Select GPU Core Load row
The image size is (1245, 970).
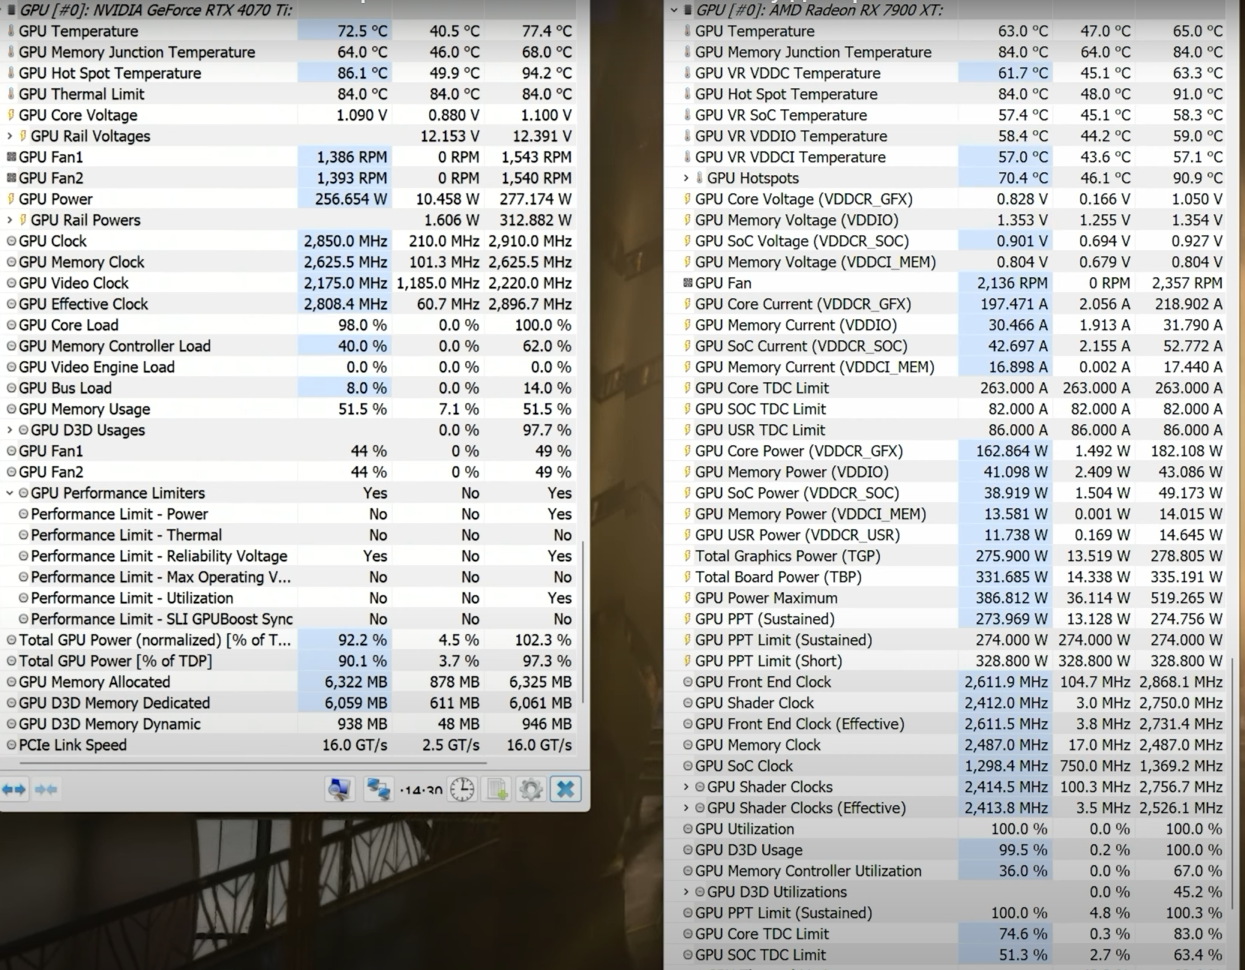290,325
